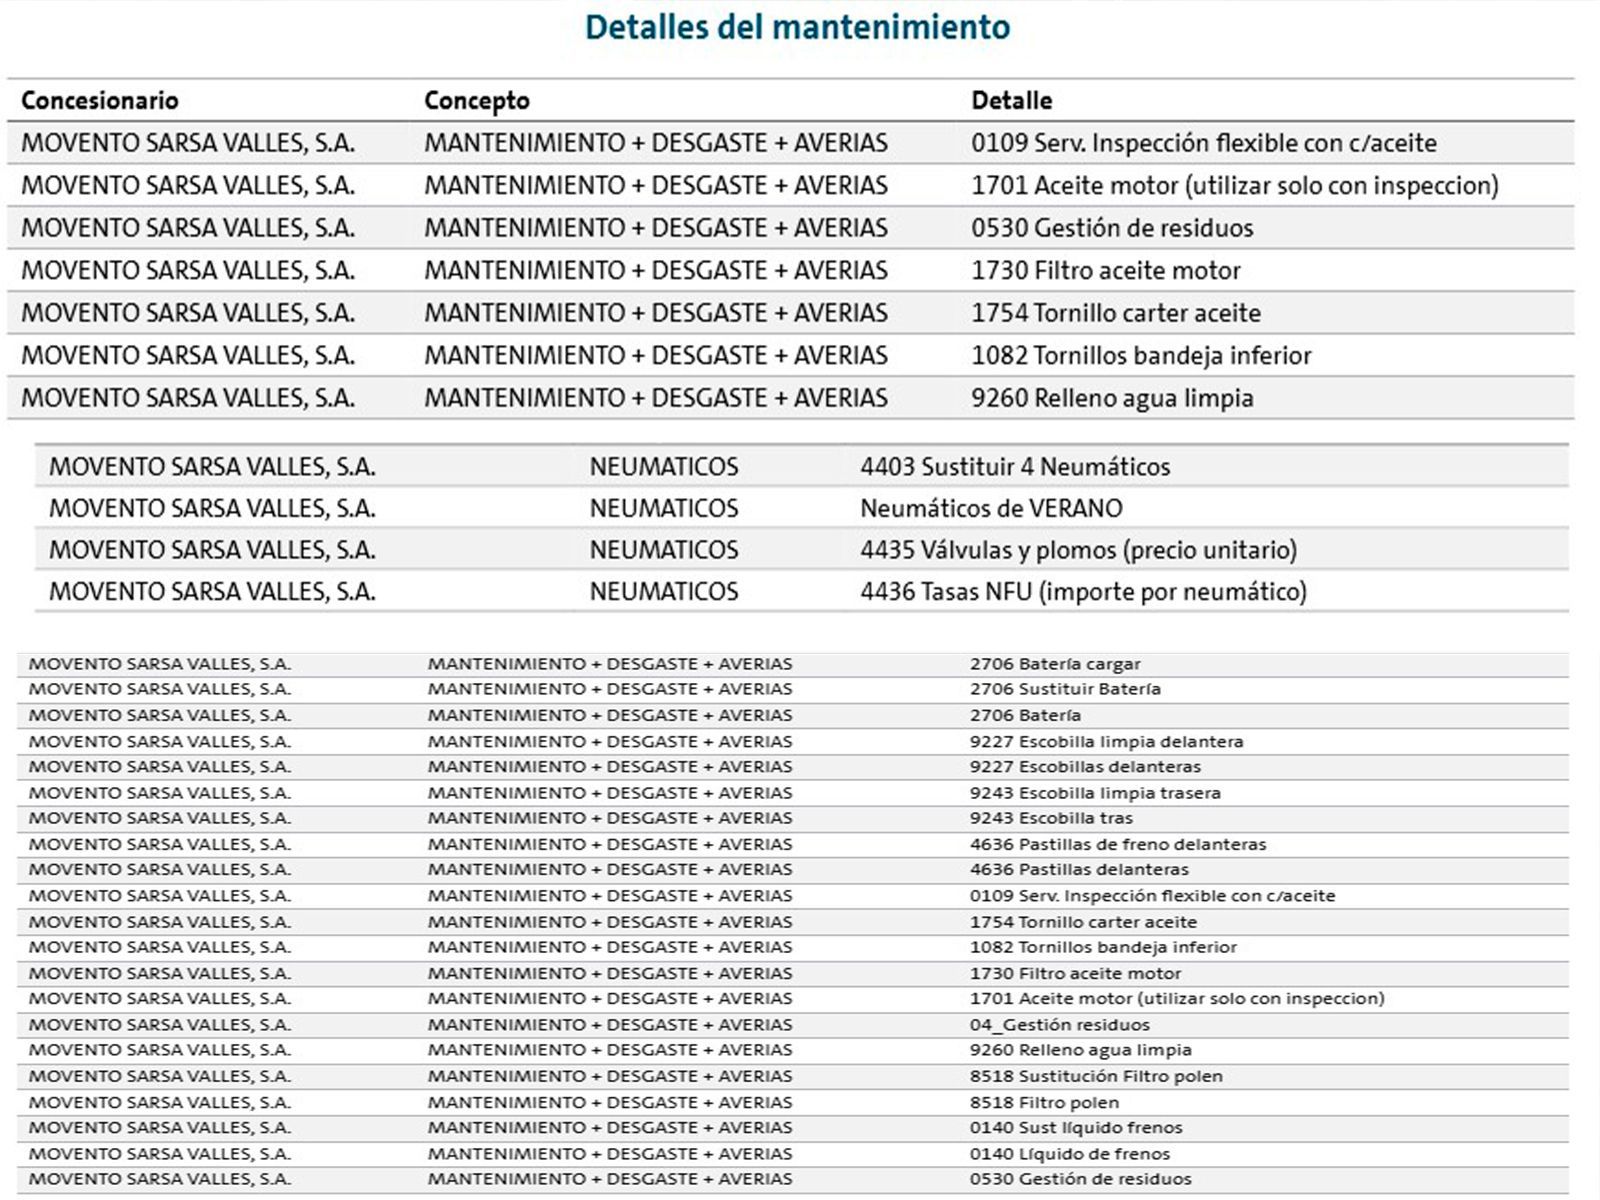Click detail '4403 Sustituir 4 Neumáticos'

click(x=1015, y=467)
